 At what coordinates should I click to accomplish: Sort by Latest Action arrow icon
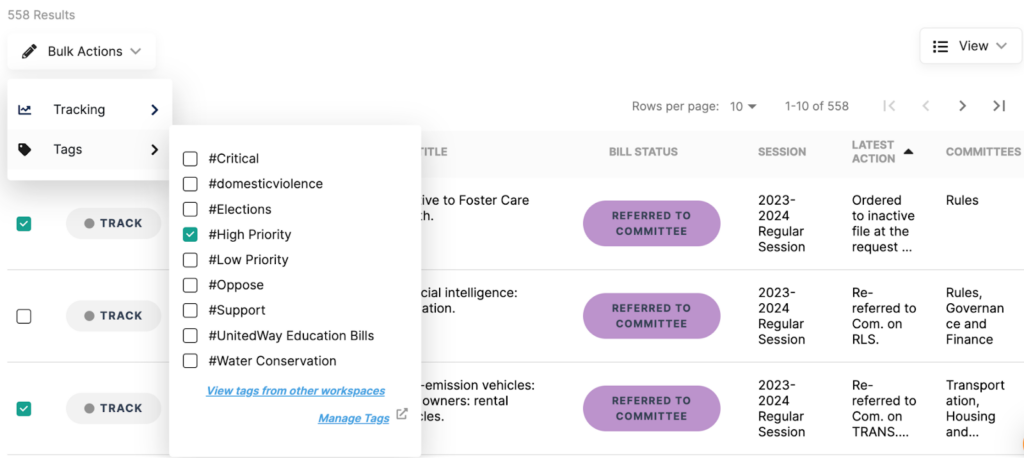(908, 152)
